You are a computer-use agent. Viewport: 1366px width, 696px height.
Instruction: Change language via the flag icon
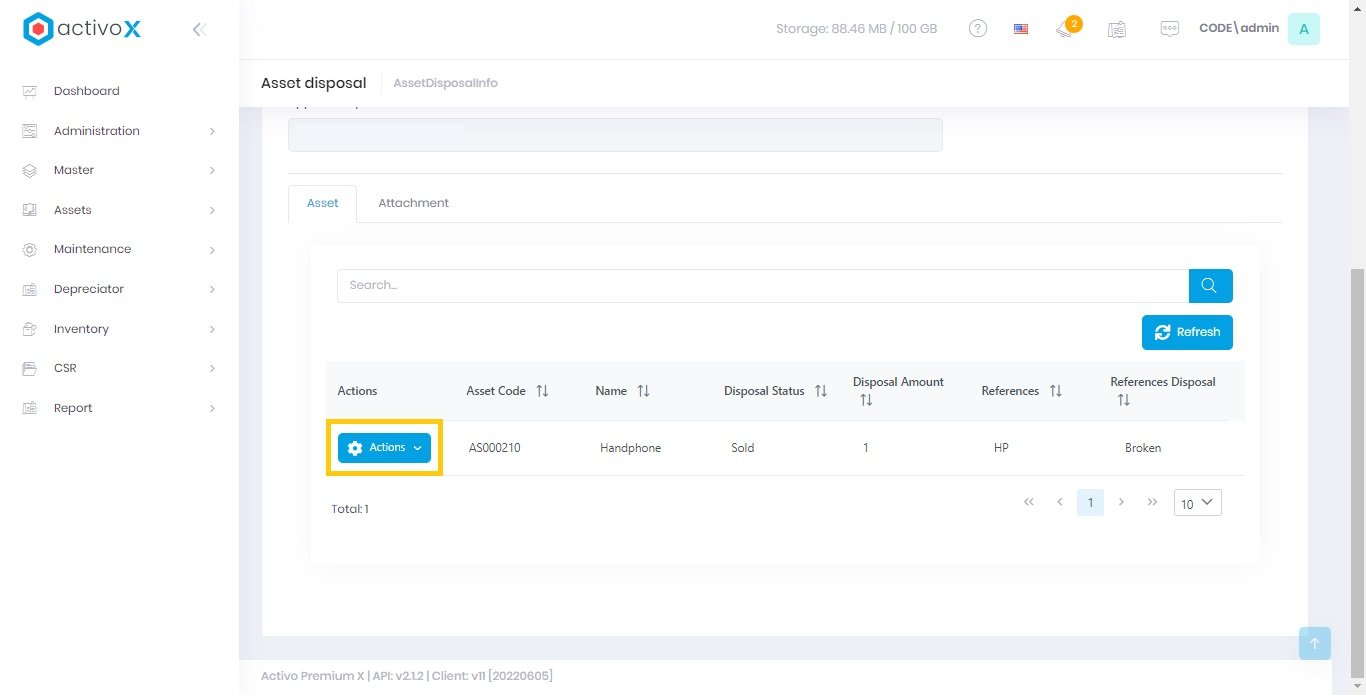[x=1020, y=29]
